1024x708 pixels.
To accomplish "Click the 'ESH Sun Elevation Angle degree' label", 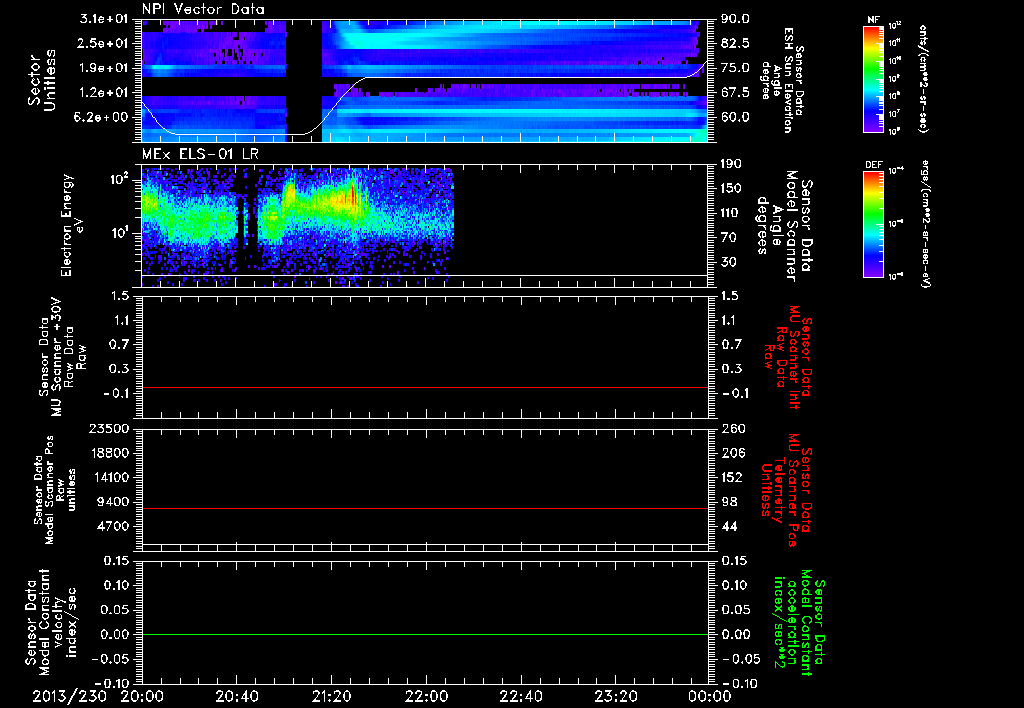I will point(782,80).
